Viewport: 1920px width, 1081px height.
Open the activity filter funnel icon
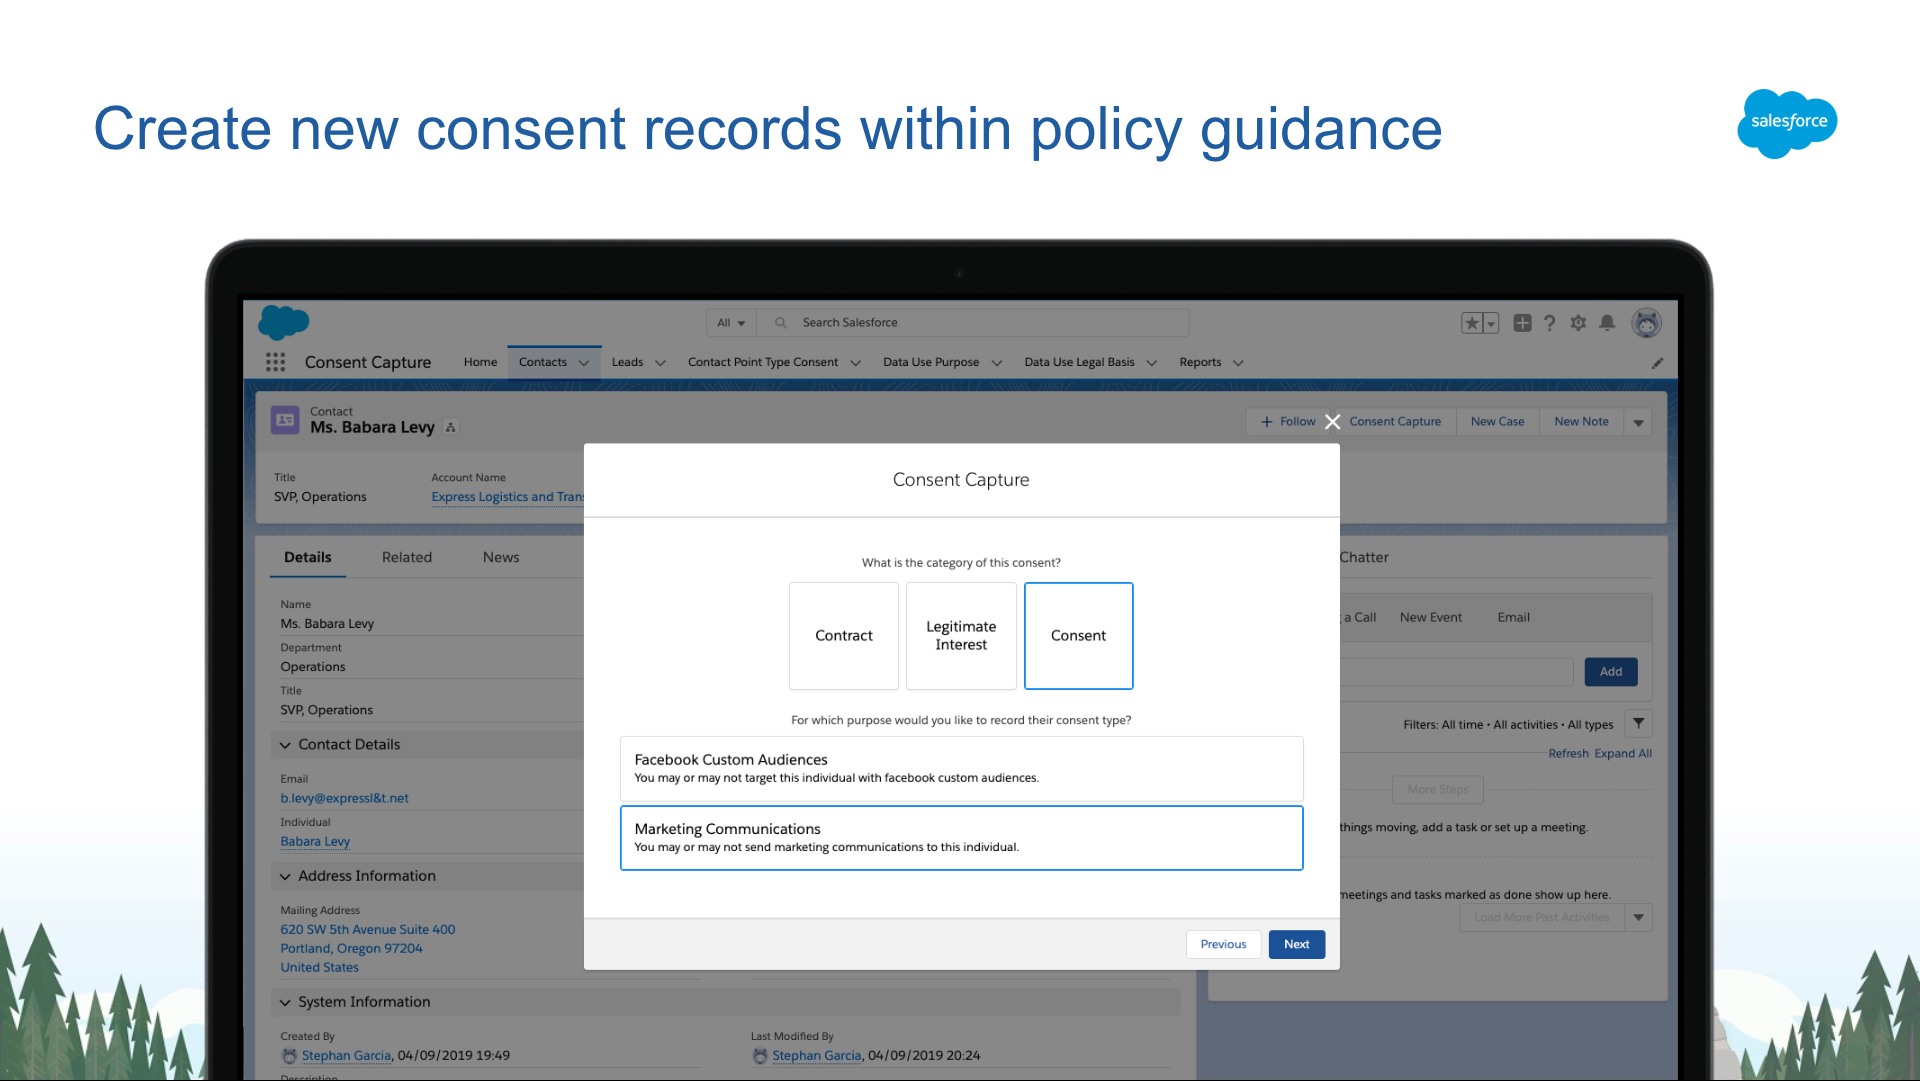click(x=1637, y=723)
